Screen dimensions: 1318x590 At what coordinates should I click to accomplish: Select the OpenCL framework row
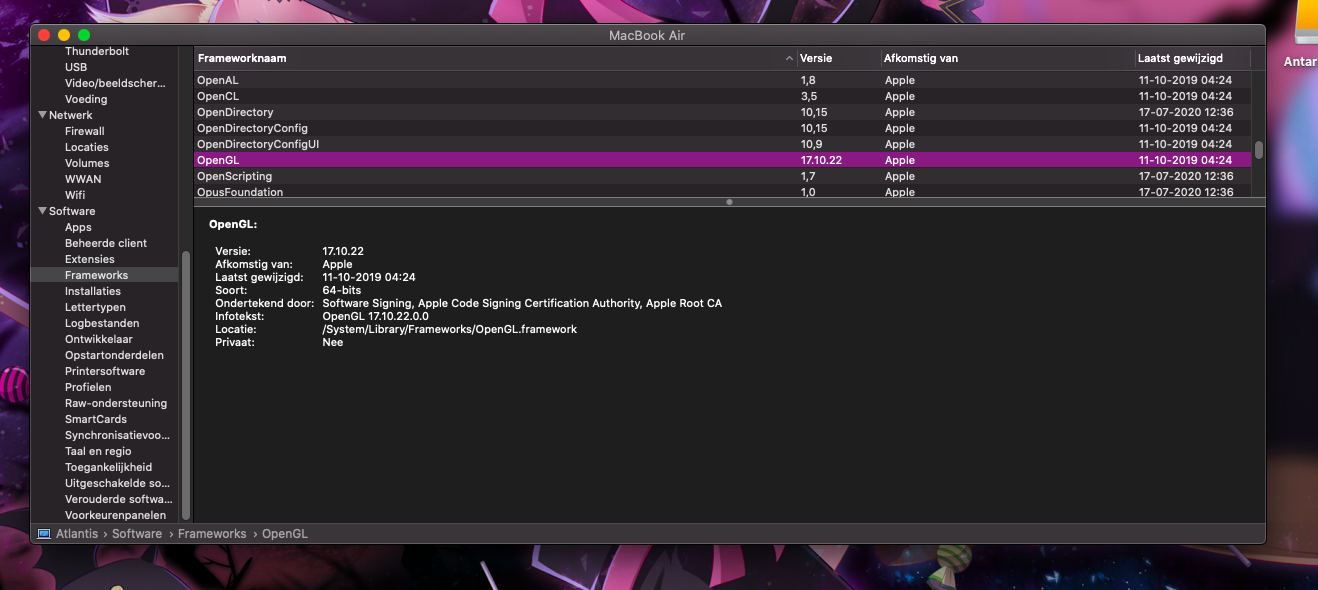tap(722, 96)
